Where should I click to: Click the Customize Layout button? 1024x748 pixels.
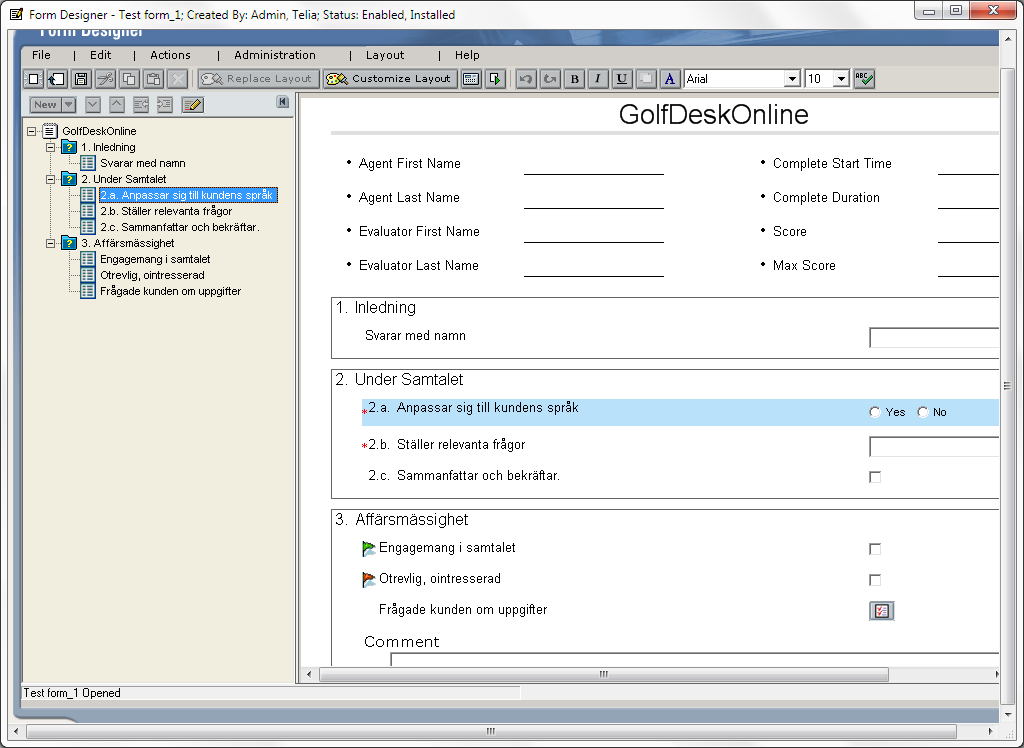390,79
